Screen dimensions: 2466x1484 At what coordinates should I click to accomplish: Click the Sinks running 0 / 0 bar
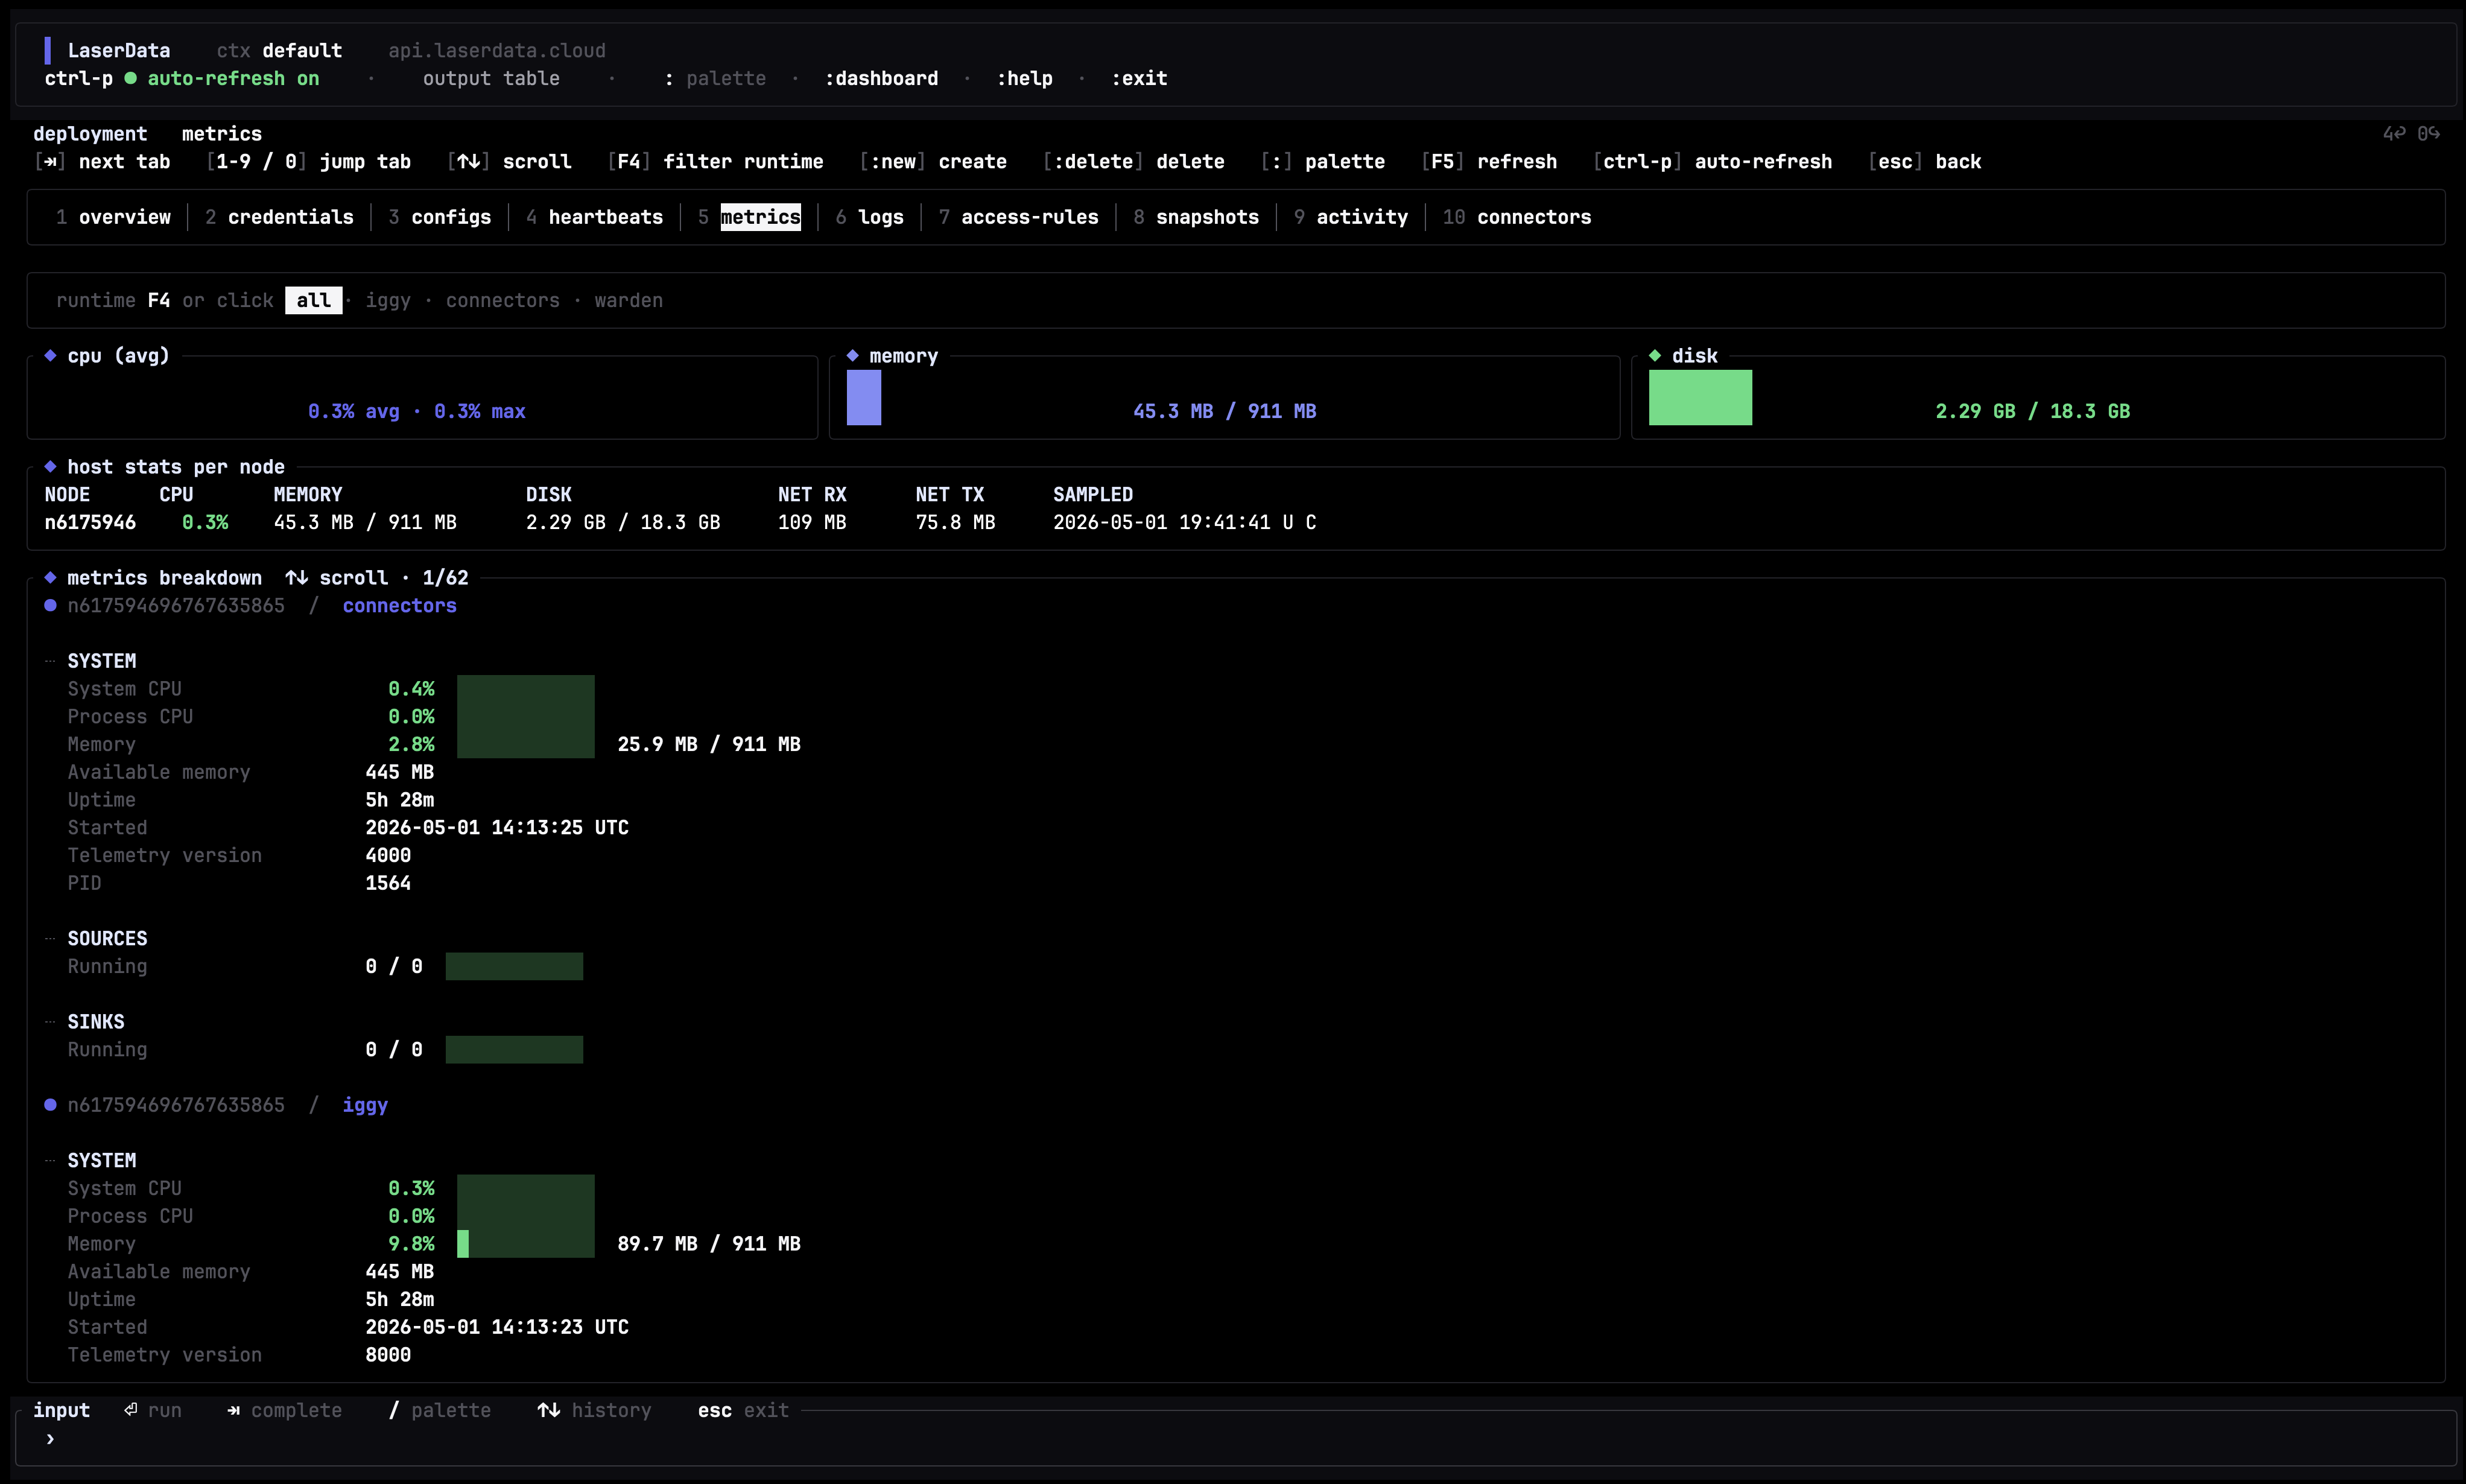(x=514, y=1049)
